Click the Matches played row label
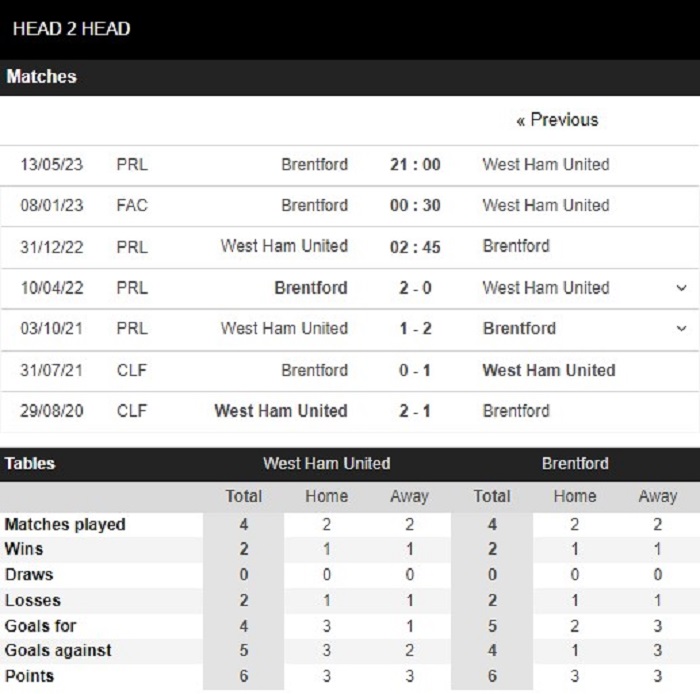Image resolution: width=700 pixels, height=694 pixels. [65, 525]
